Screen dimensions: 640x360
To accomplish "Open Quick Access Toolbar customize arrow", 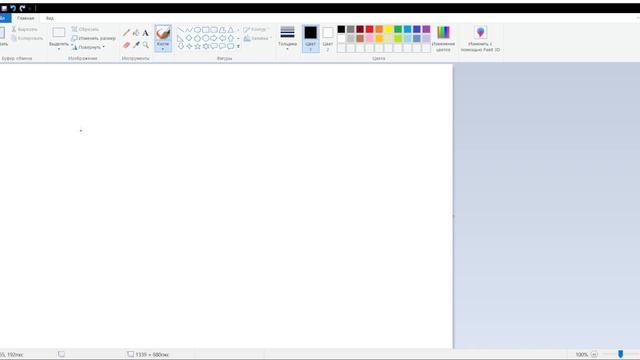I will 30,8.
